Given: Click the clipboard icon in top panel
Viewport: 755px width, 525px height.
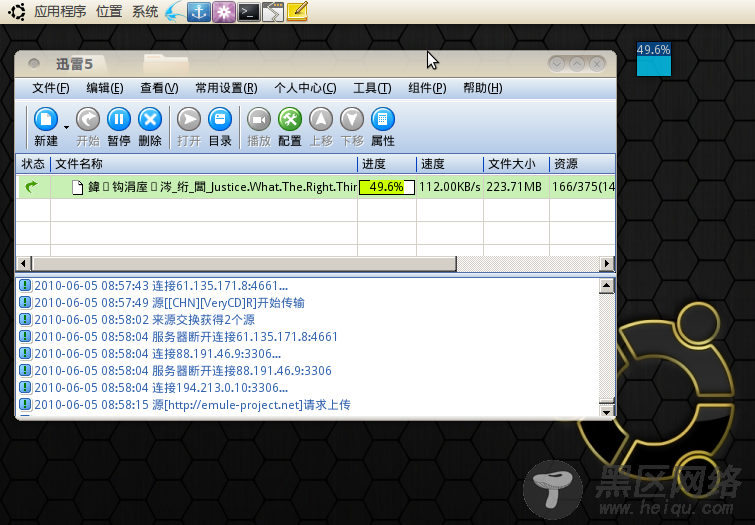Looking at the screenshot, I should [273, 12].
